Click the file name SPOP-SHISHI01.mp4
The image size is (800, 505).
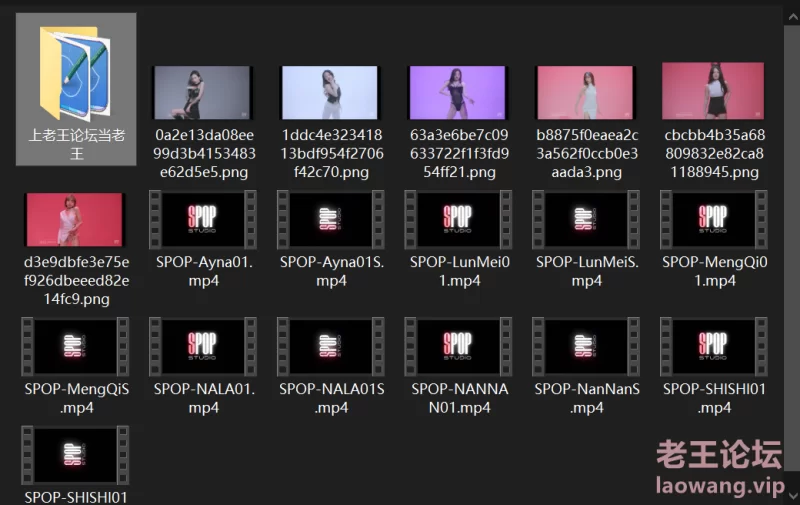714,398
